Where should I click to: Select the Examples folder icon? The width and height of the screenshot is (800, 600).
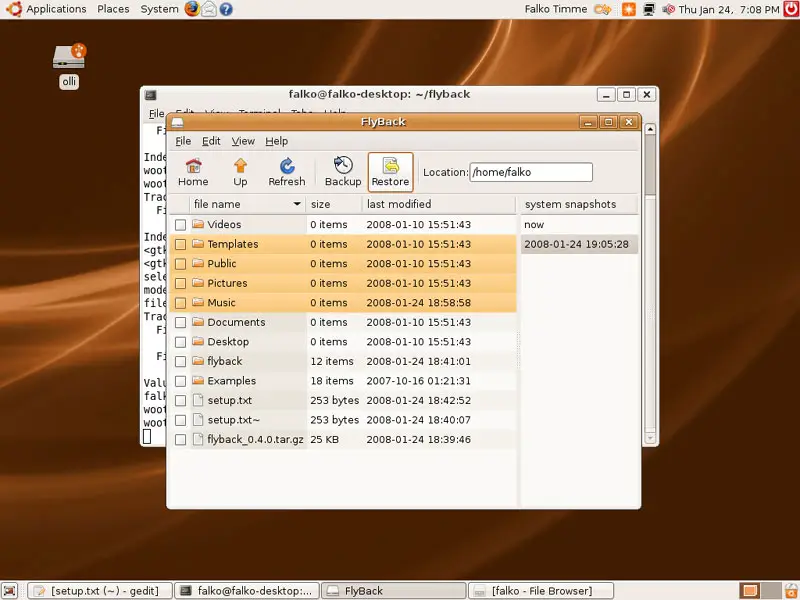point(198,381)
